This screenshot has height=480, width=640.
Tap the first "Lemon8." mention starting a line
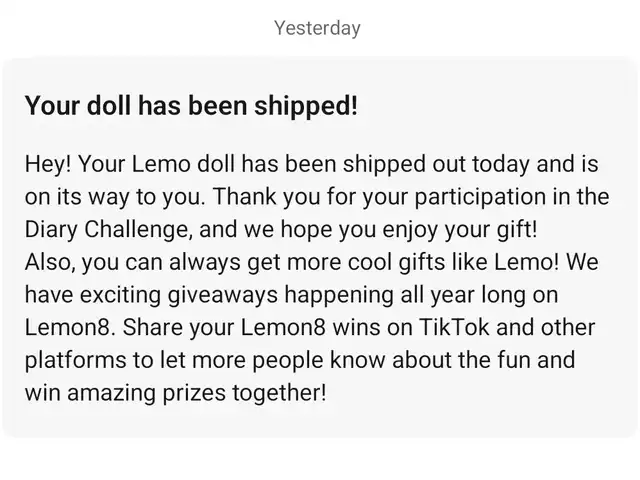[x=70, y=327]
